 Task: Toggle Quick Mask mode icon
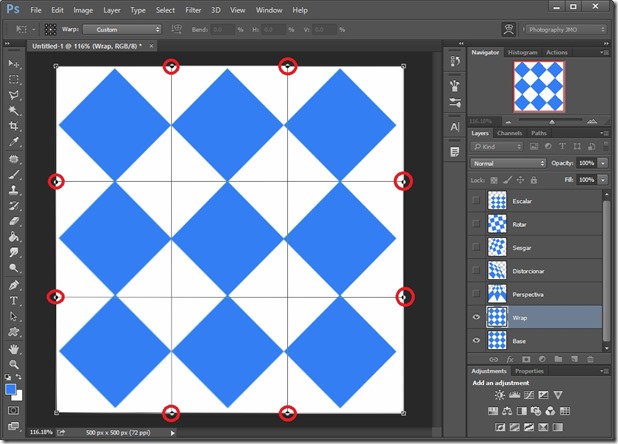tap(13, 411)
